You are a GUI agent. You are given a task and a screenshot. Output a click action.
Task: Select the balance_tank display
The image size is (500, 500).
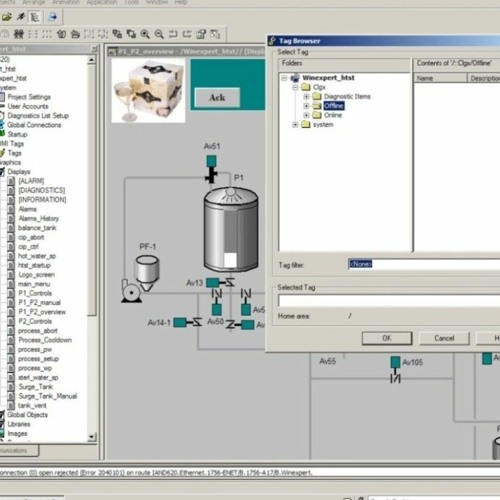(37, 228)
